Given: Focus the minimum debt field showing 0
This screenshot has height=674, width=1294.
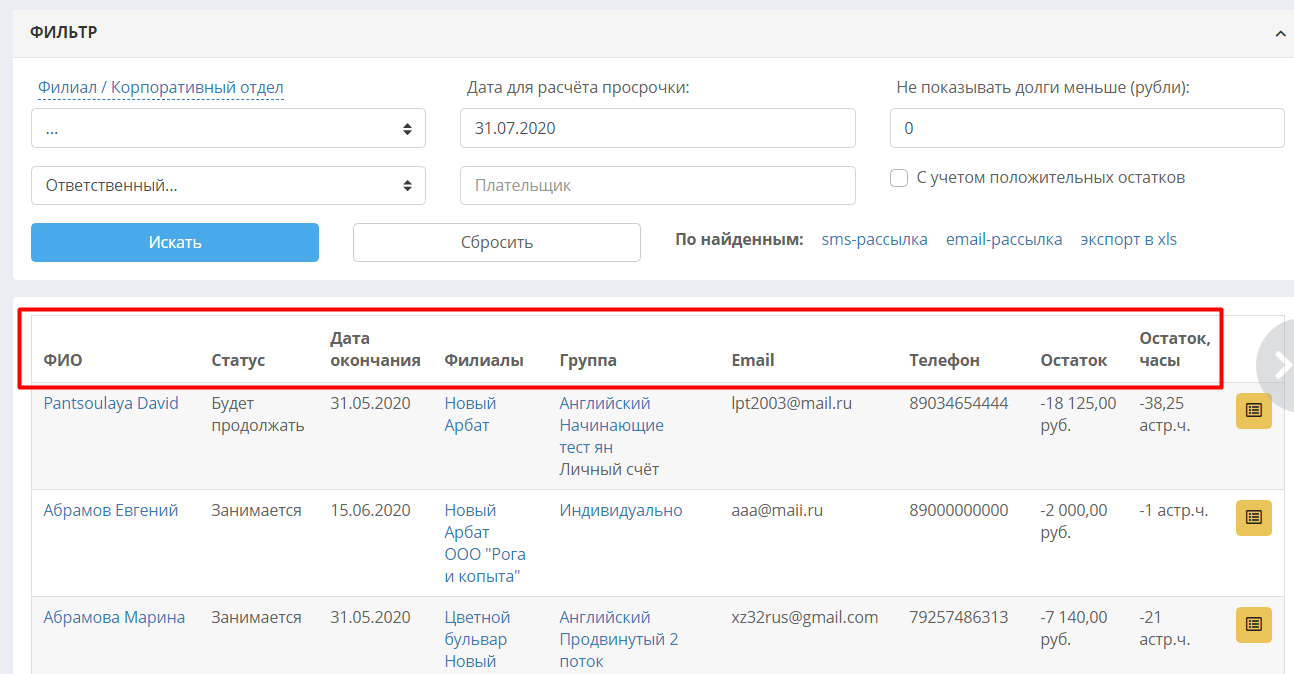Looking at the screenshot, I should 1087,128.
